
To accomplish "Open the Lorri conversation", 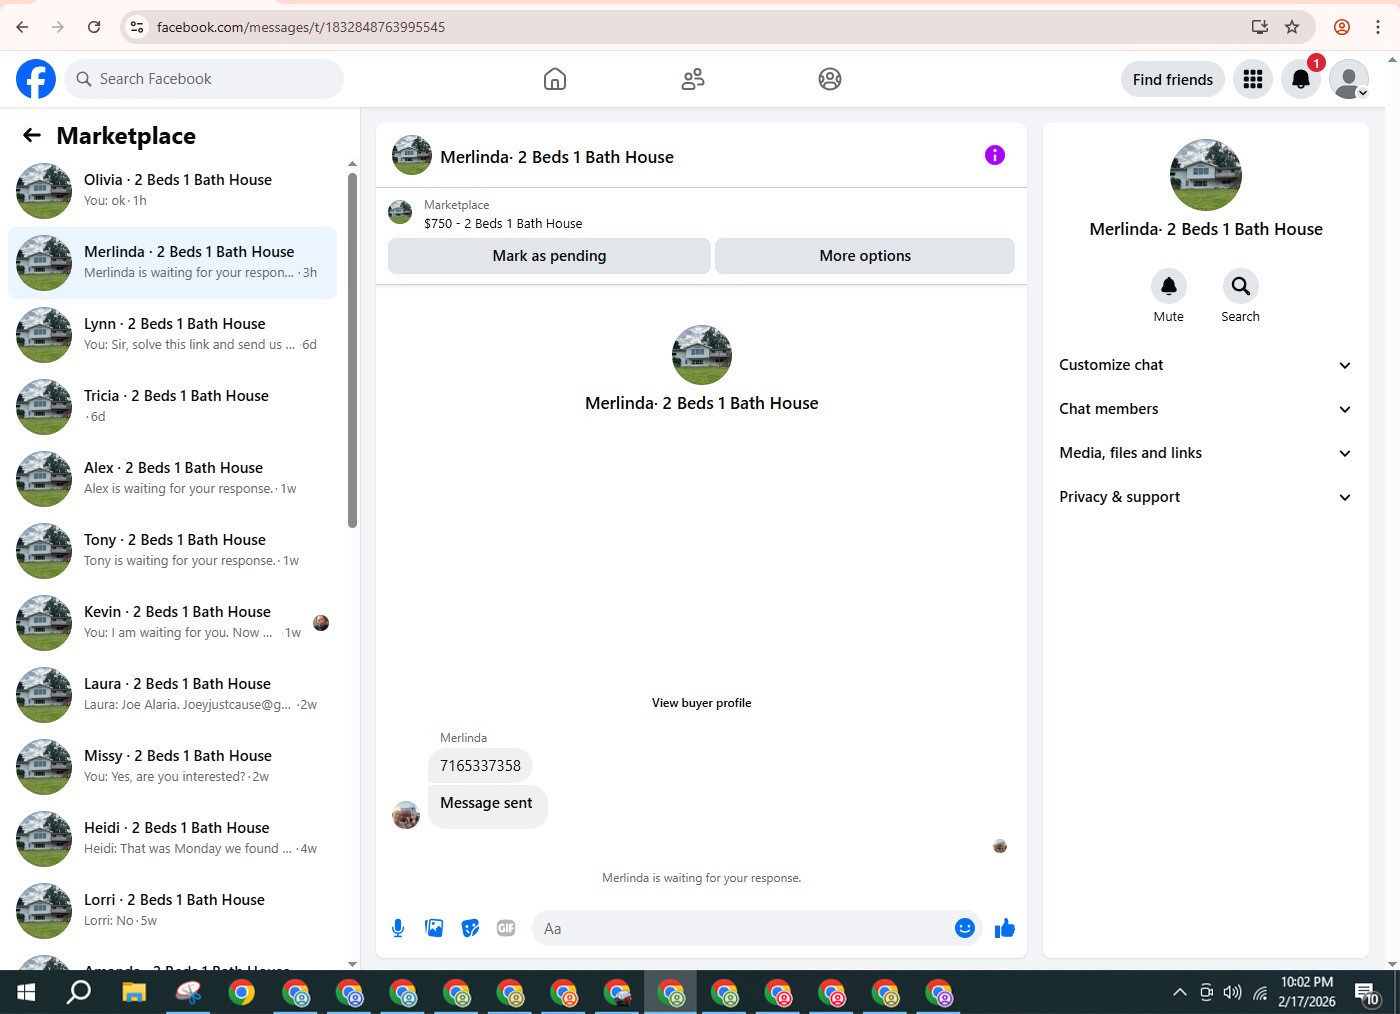I will click(x=172, y=911).
